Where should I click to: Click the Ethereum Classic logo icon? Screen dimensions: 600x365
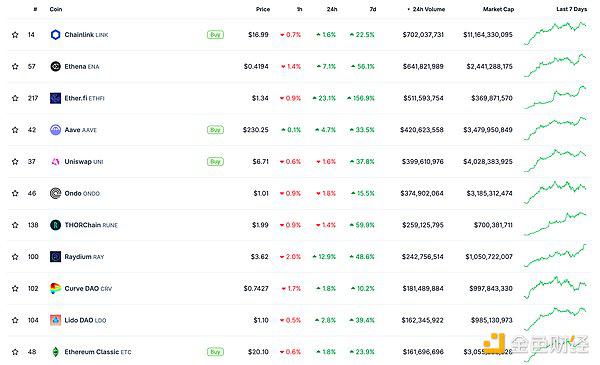[55, 352]
